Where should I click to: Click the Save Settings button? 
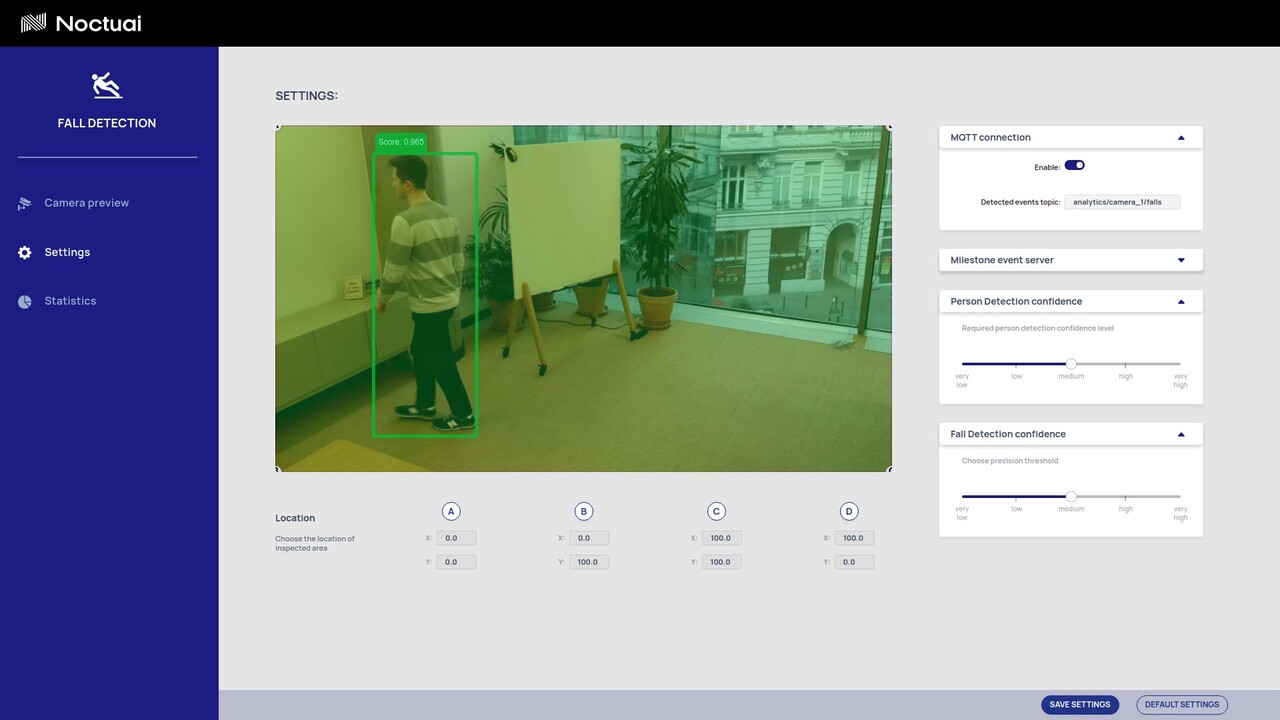pos(1080,704)
